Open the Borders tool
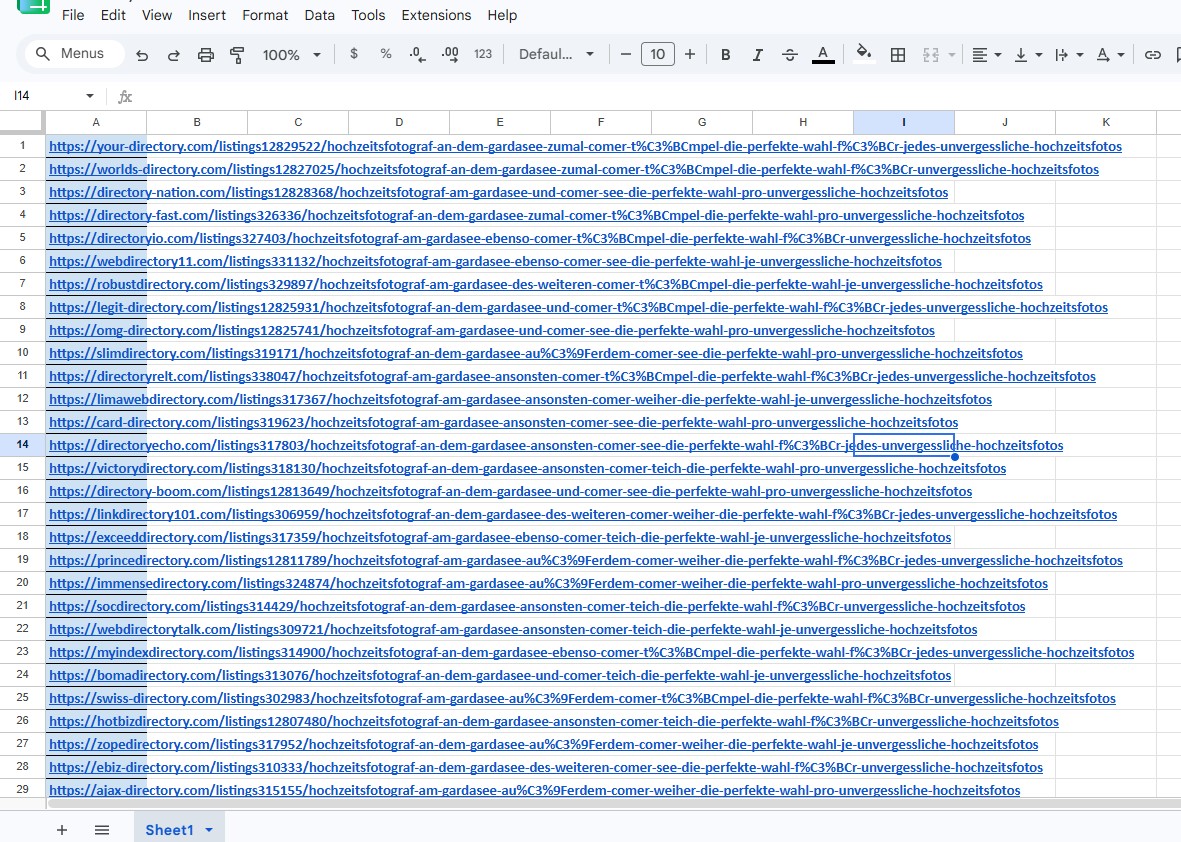The height and width of the screenshot is (842, 1181). 898,55
